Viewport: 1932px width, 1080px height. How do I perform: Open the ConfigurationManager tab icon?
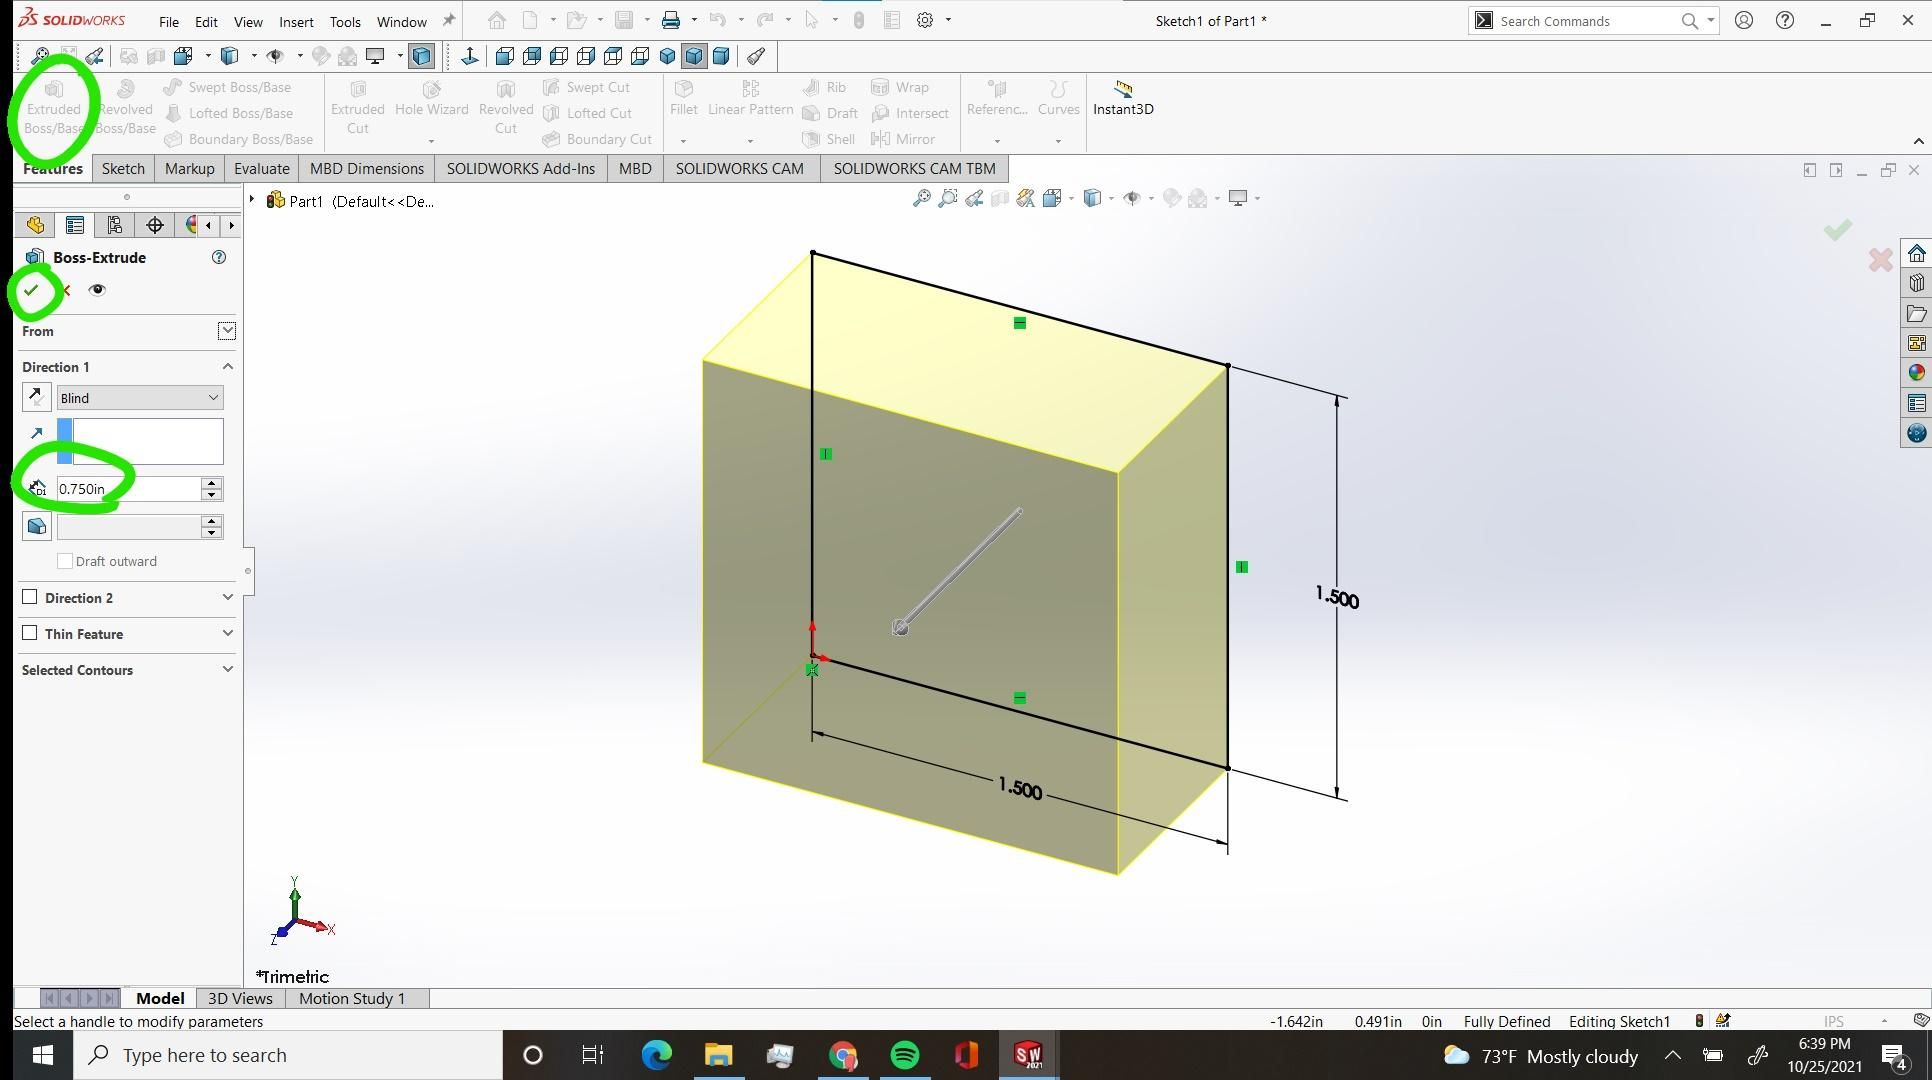point(115,226)
